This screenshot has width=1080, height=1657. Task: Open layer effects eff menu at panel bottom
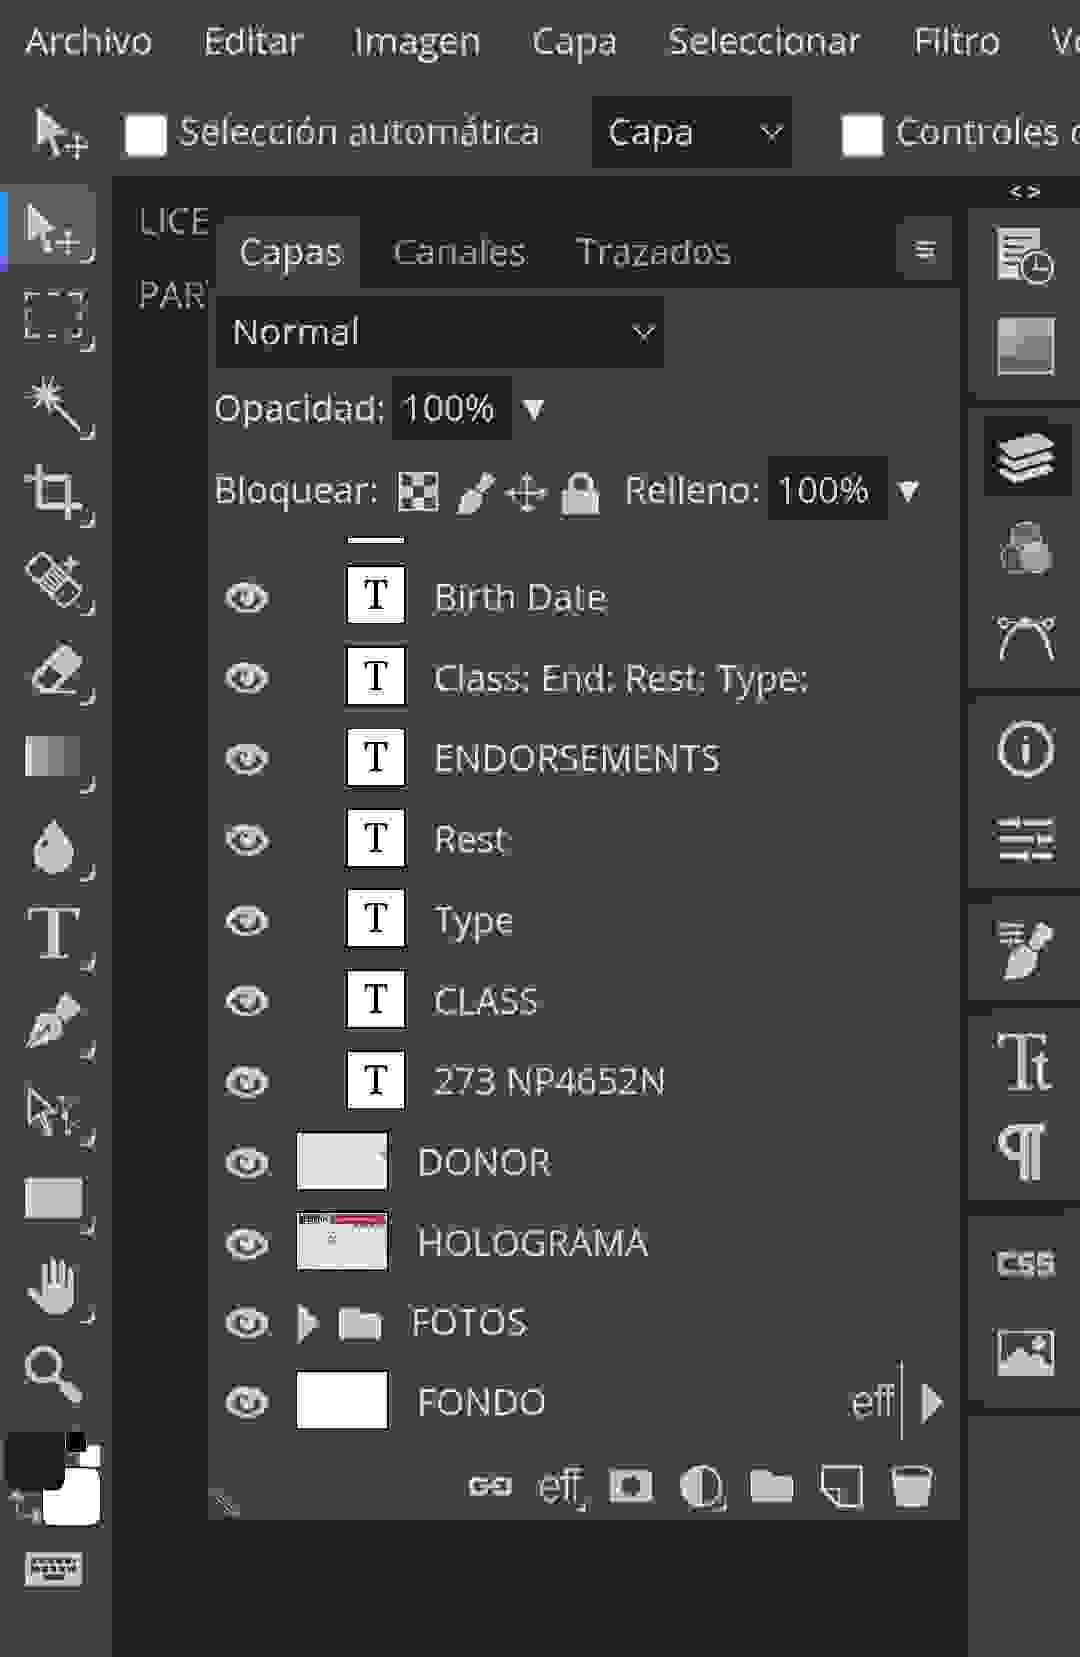point(561,1487)
